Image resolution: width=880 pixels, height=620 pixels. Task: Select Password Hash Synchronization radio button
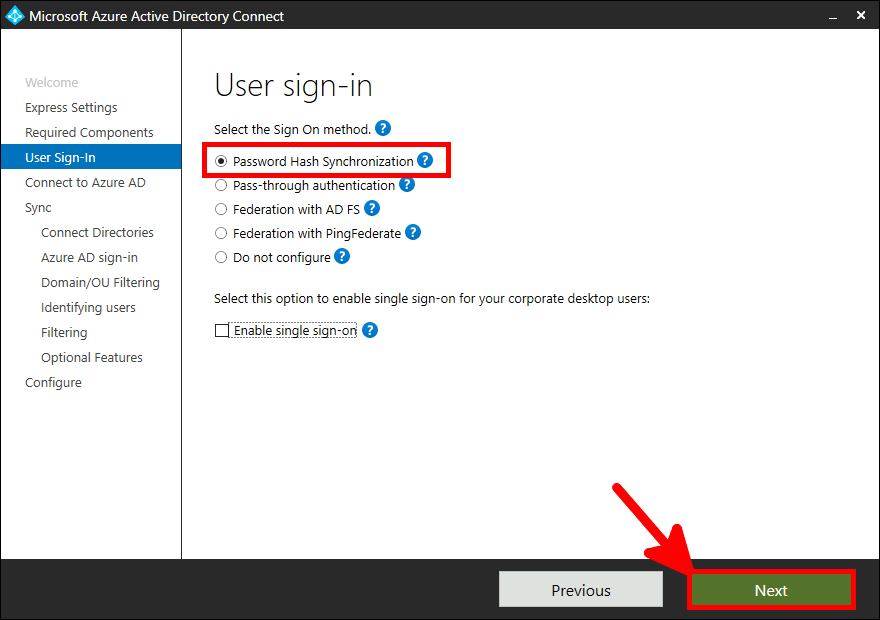[x=221, y=161]
